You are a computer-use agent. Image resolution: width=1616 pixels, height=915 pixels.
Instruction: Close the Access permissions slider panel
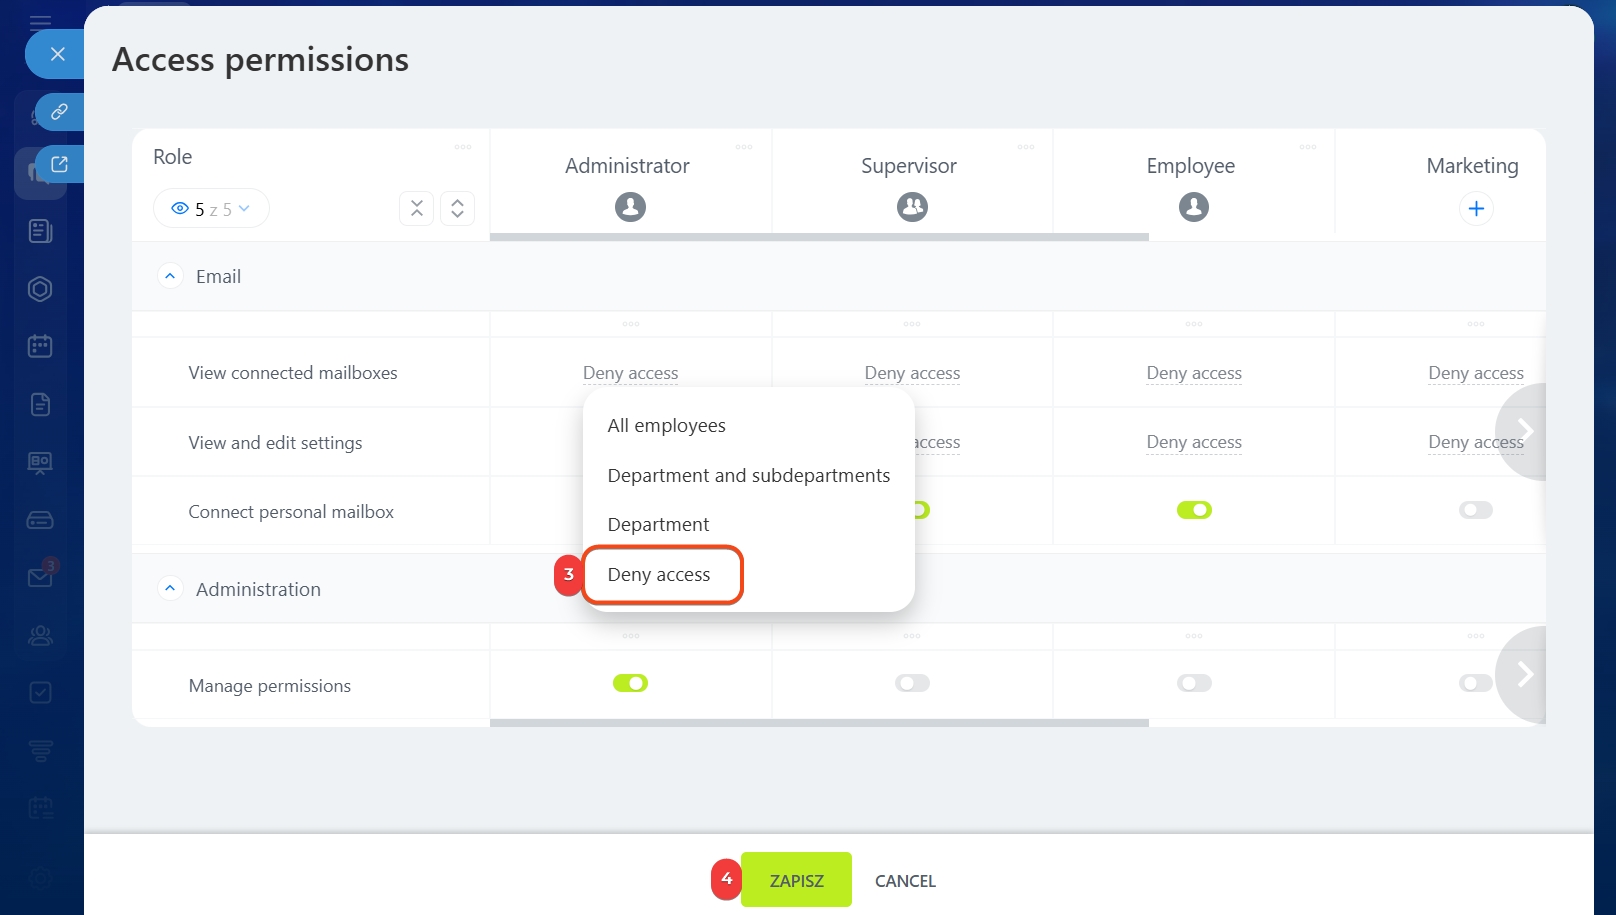pyautogui.click(x=57, y=54)
